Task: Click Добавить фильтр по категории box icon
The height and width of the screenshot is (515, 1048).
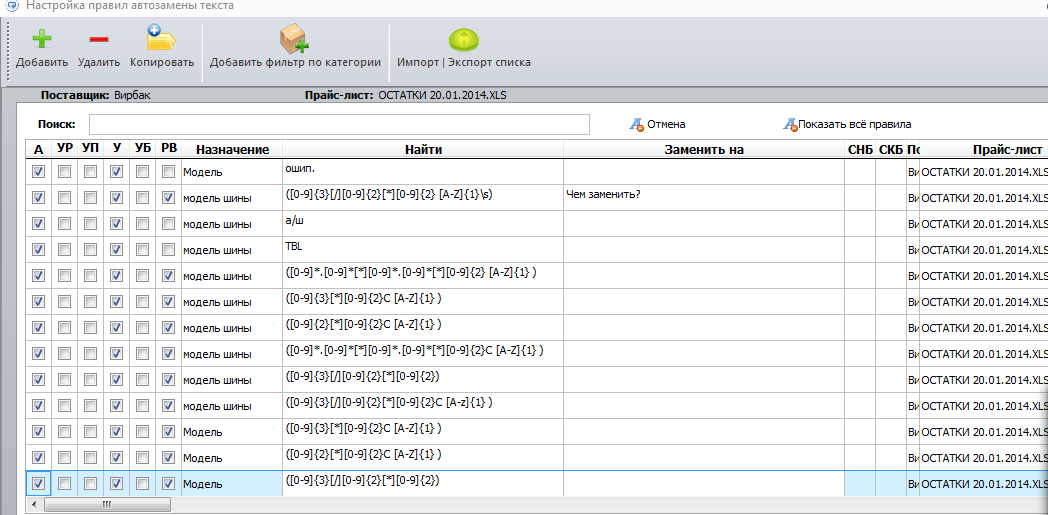Action: click(x=294, y=39)
